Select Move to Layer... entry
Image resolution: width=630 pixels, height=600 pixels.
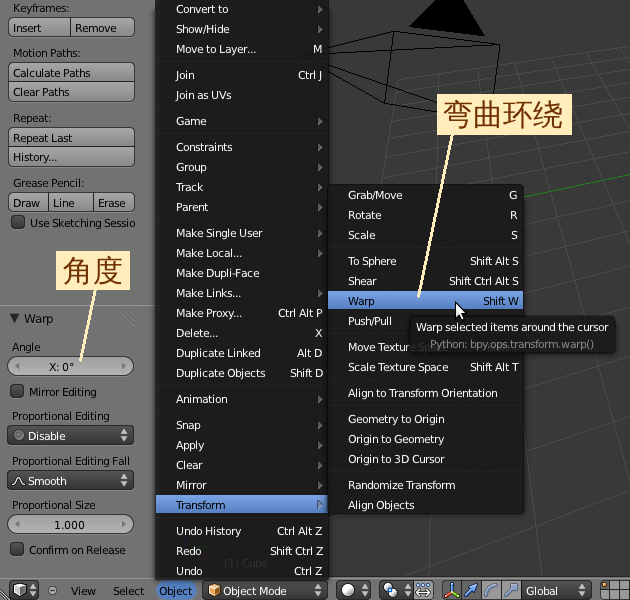242,49
